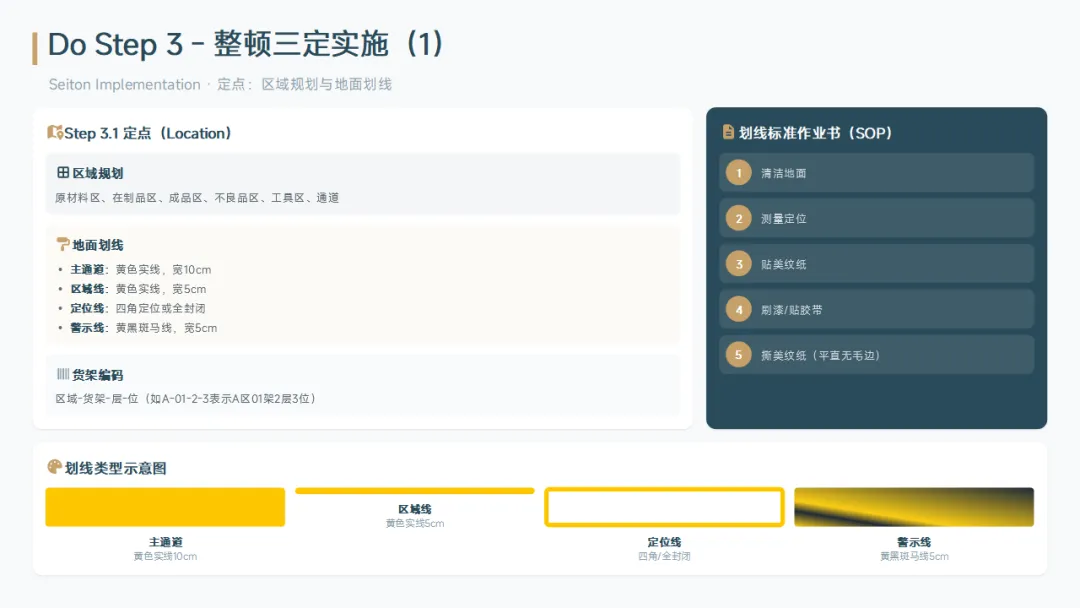Click the solid yellow 主通道 swatch
The width and height of the screenshot is (1080, 608).
165,507
